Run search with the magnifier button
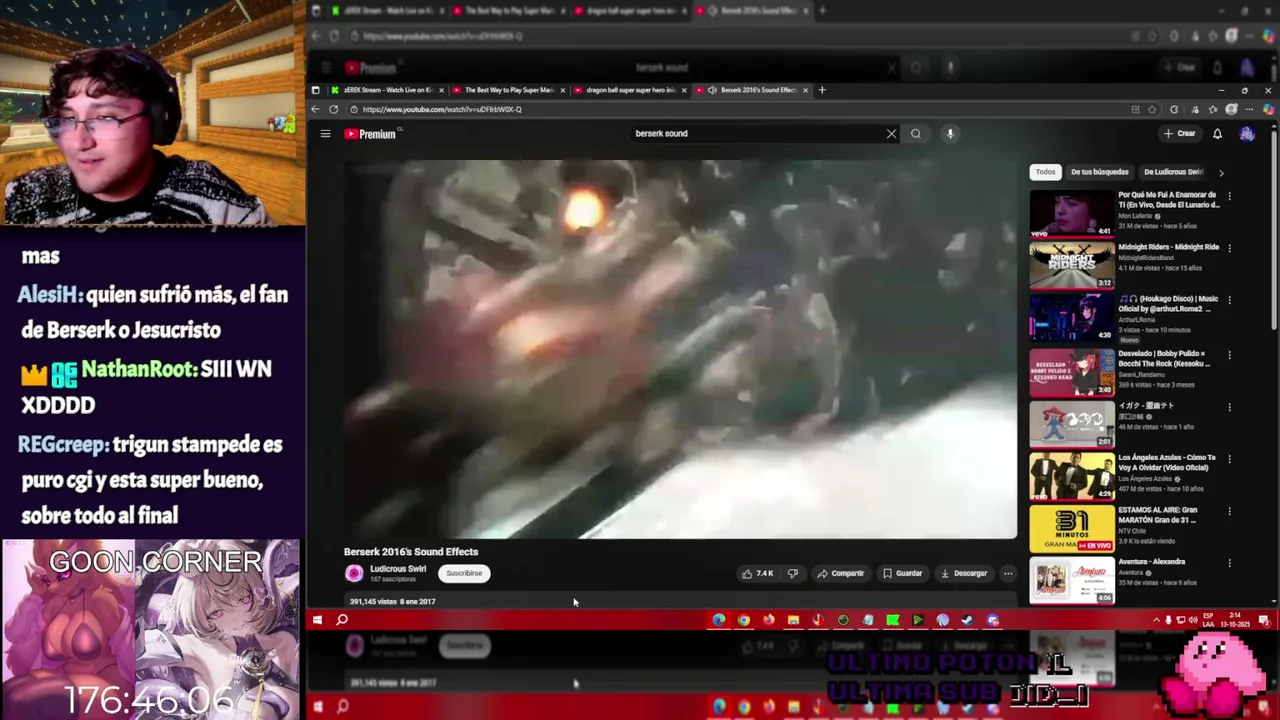This screenshot has height=720, width=1280. [x=916, y=133]
